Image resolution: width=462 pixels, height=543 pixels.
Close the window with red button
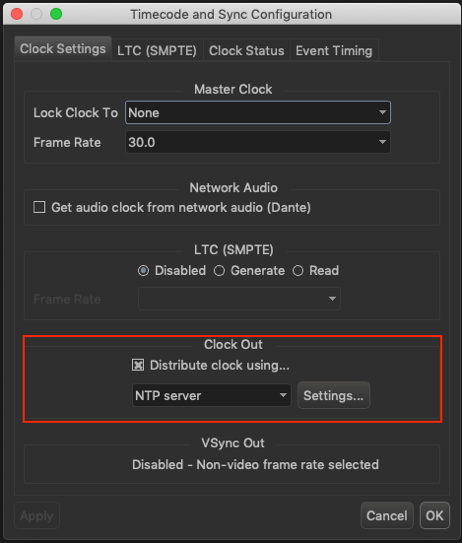pyautogui.click(x=17, y=14)
